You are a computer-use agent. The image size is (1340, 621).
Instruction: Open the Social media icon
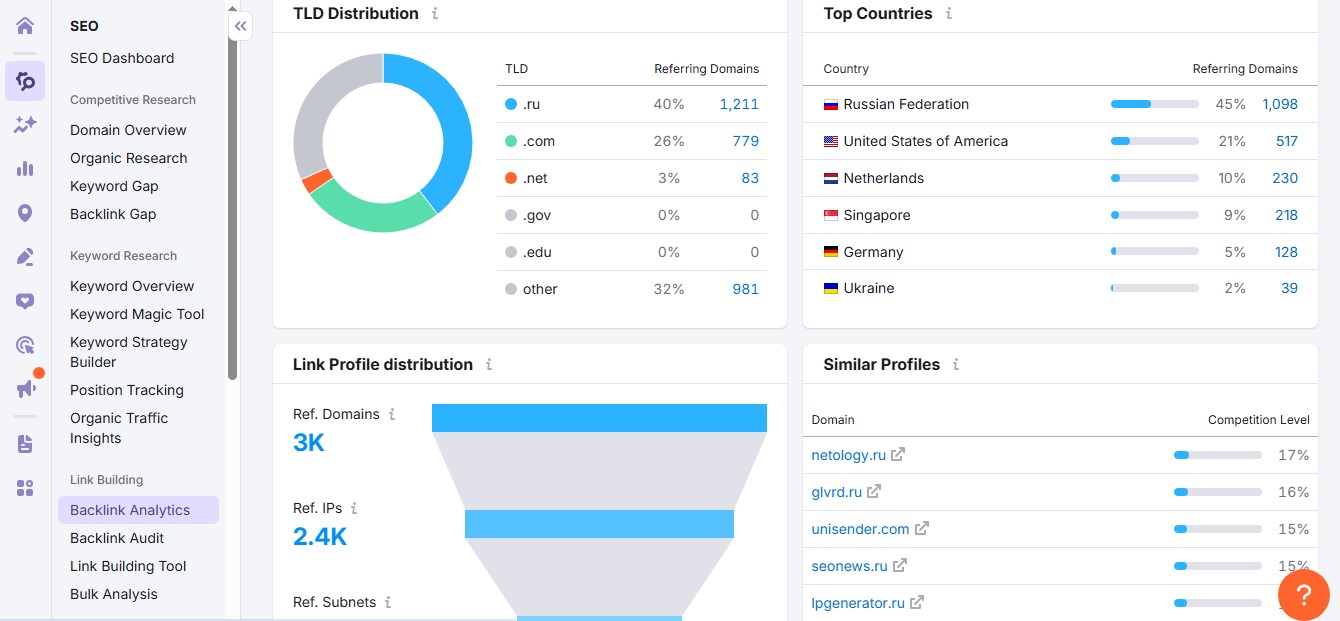pos(25,301)
